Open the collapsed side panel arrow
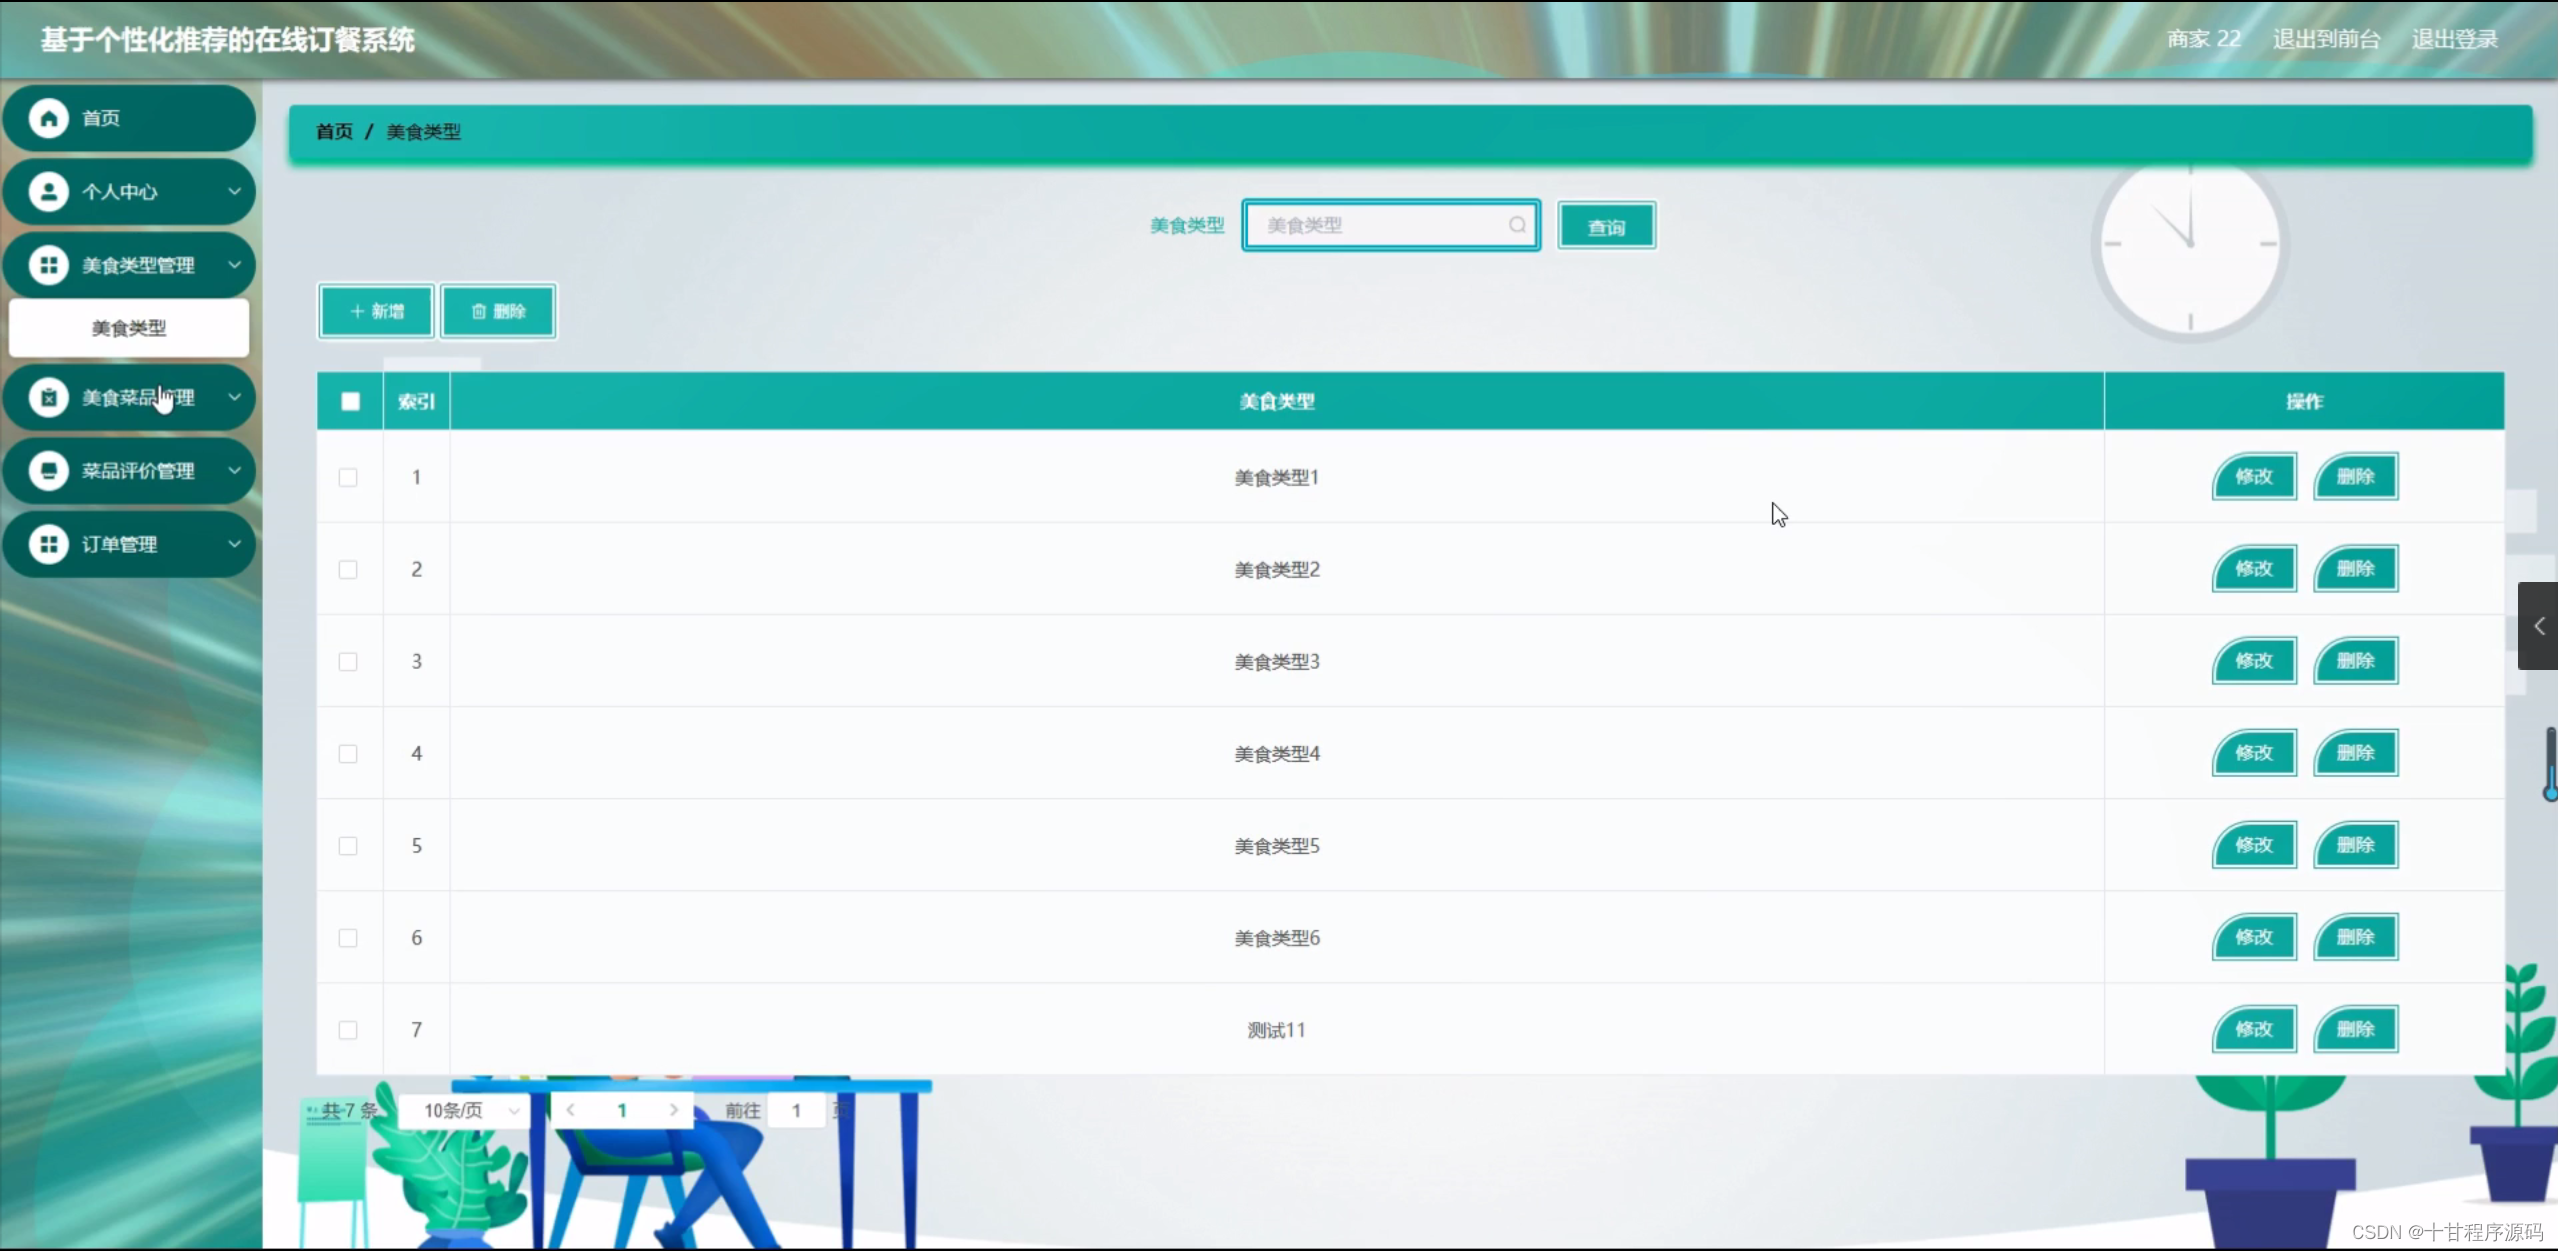The width and height of the screenshot is (2558, 1251). click(x=2538, y=626)
